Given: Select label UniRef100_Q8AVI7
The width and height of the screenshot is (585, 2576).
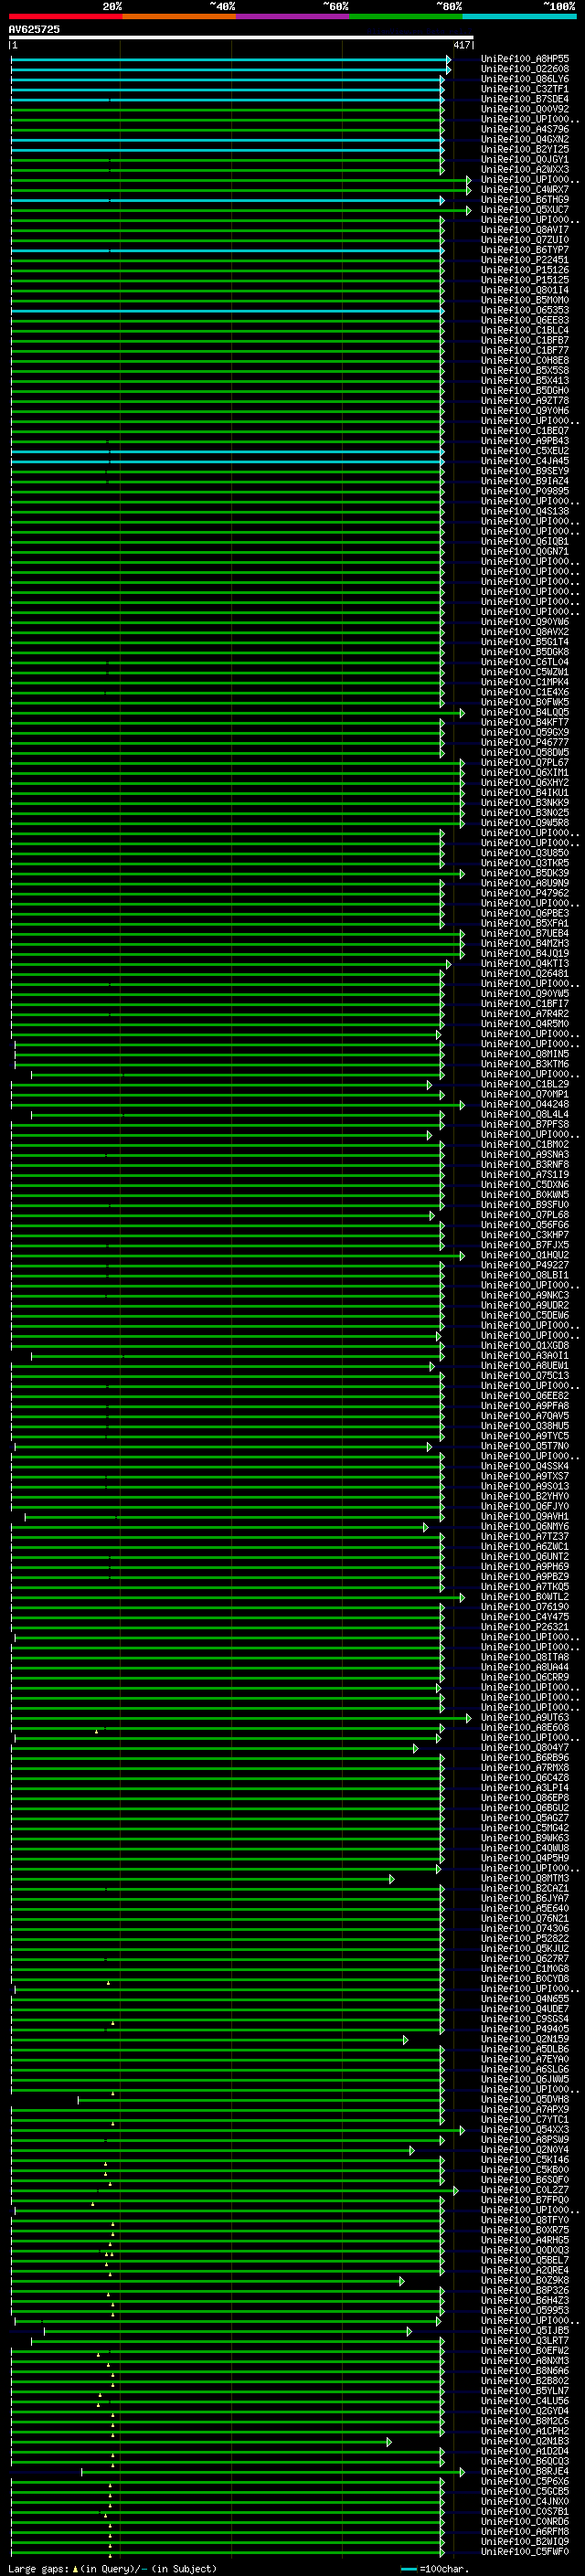Looking at the screenshot, I should [525, 230].
